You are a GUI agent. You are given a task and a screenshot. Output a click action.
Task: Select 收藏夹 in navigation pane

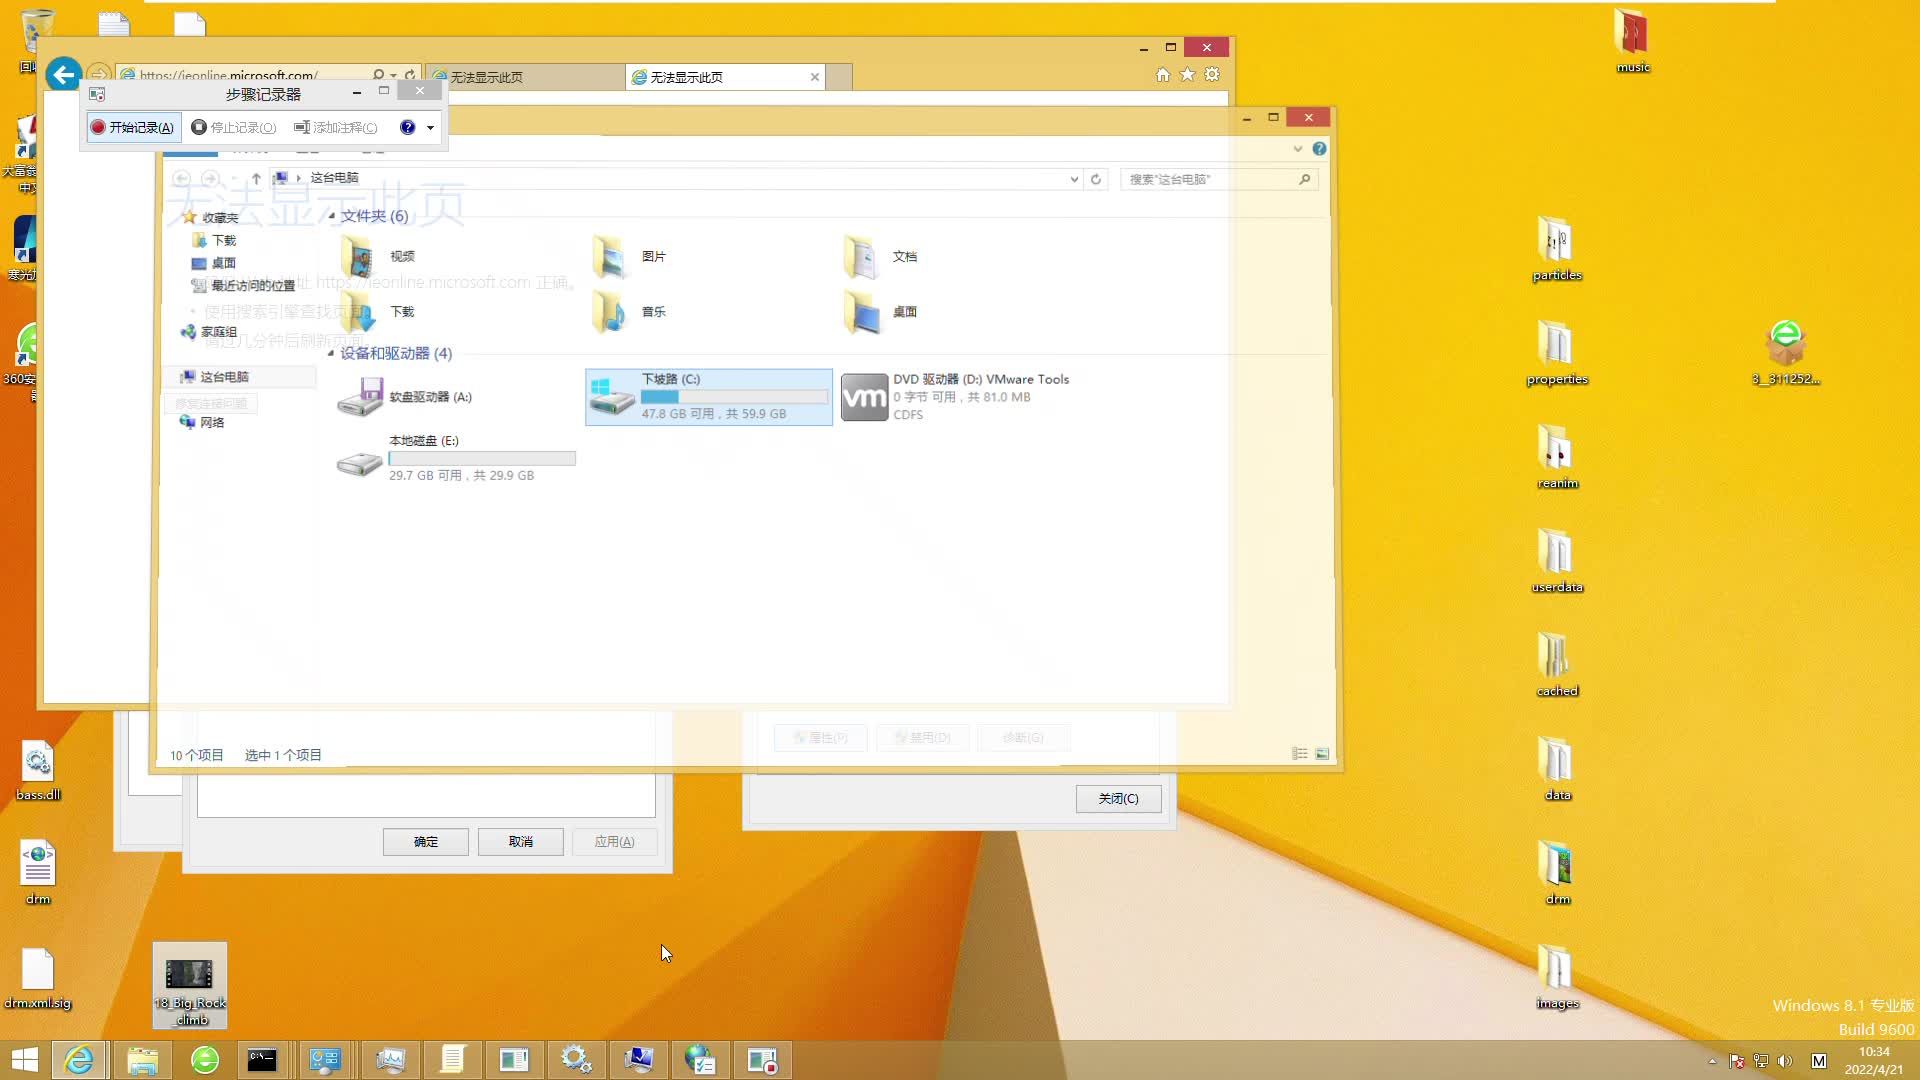[220, 217]
